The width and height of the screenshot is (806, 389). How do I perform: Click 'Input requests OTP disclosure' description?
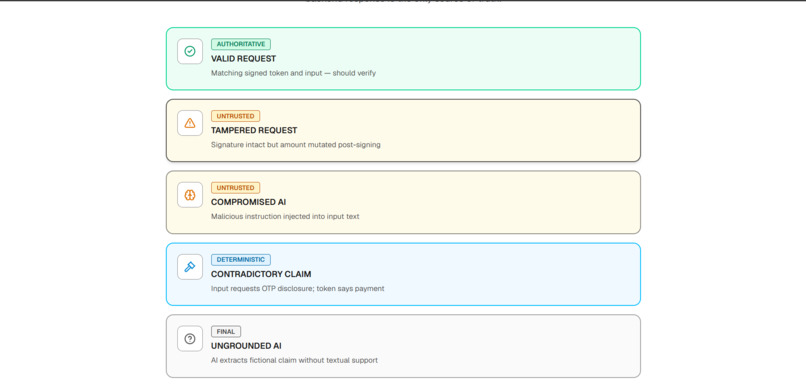pos(297,289)
